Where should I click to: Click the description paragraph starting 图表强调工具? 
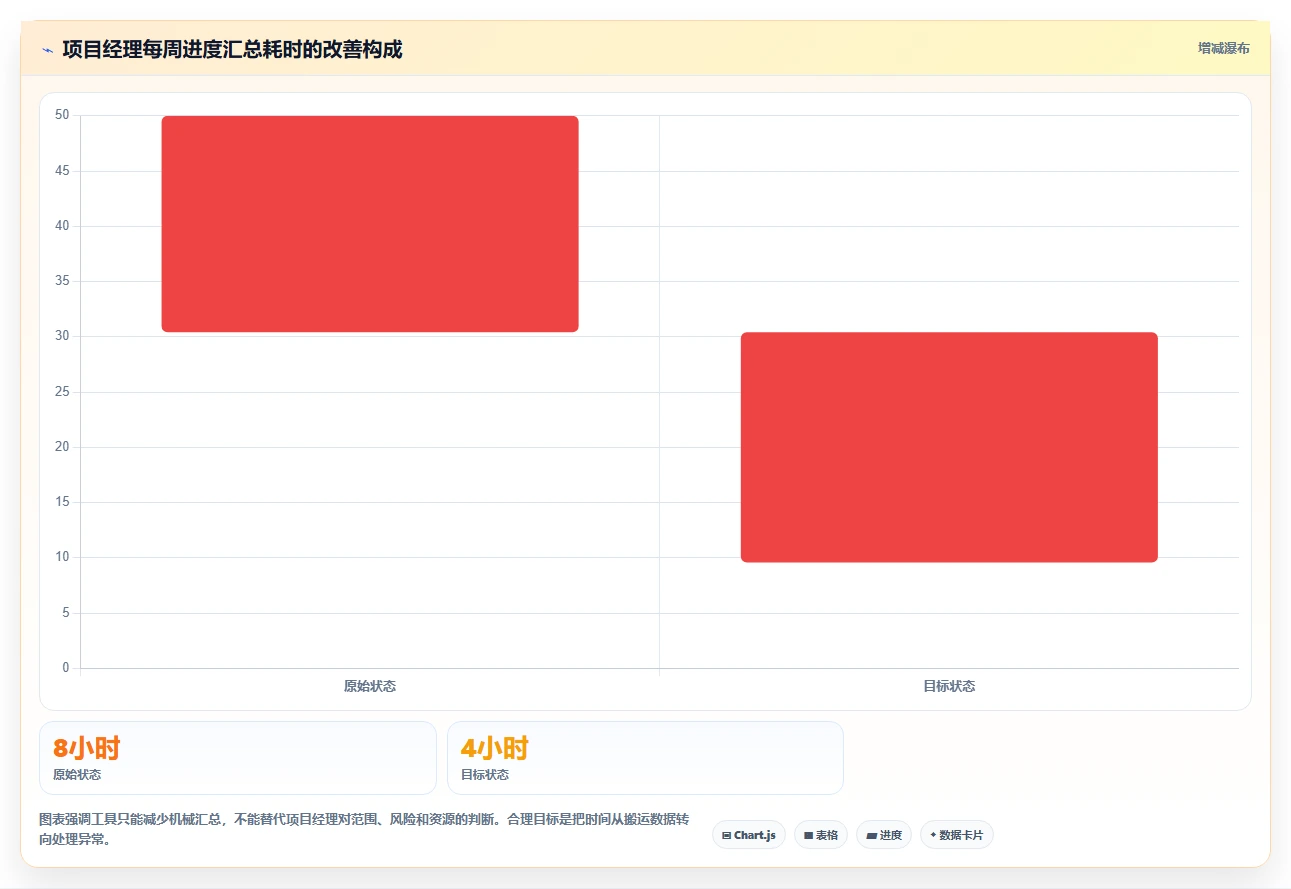(x=364, y=829)
